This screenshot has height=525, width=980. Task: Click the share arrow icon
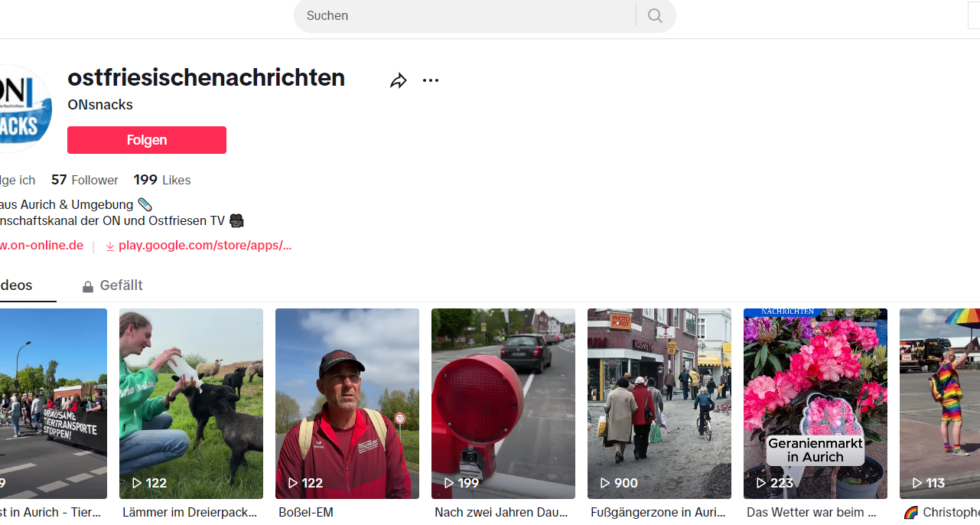[x=398, y=81]
